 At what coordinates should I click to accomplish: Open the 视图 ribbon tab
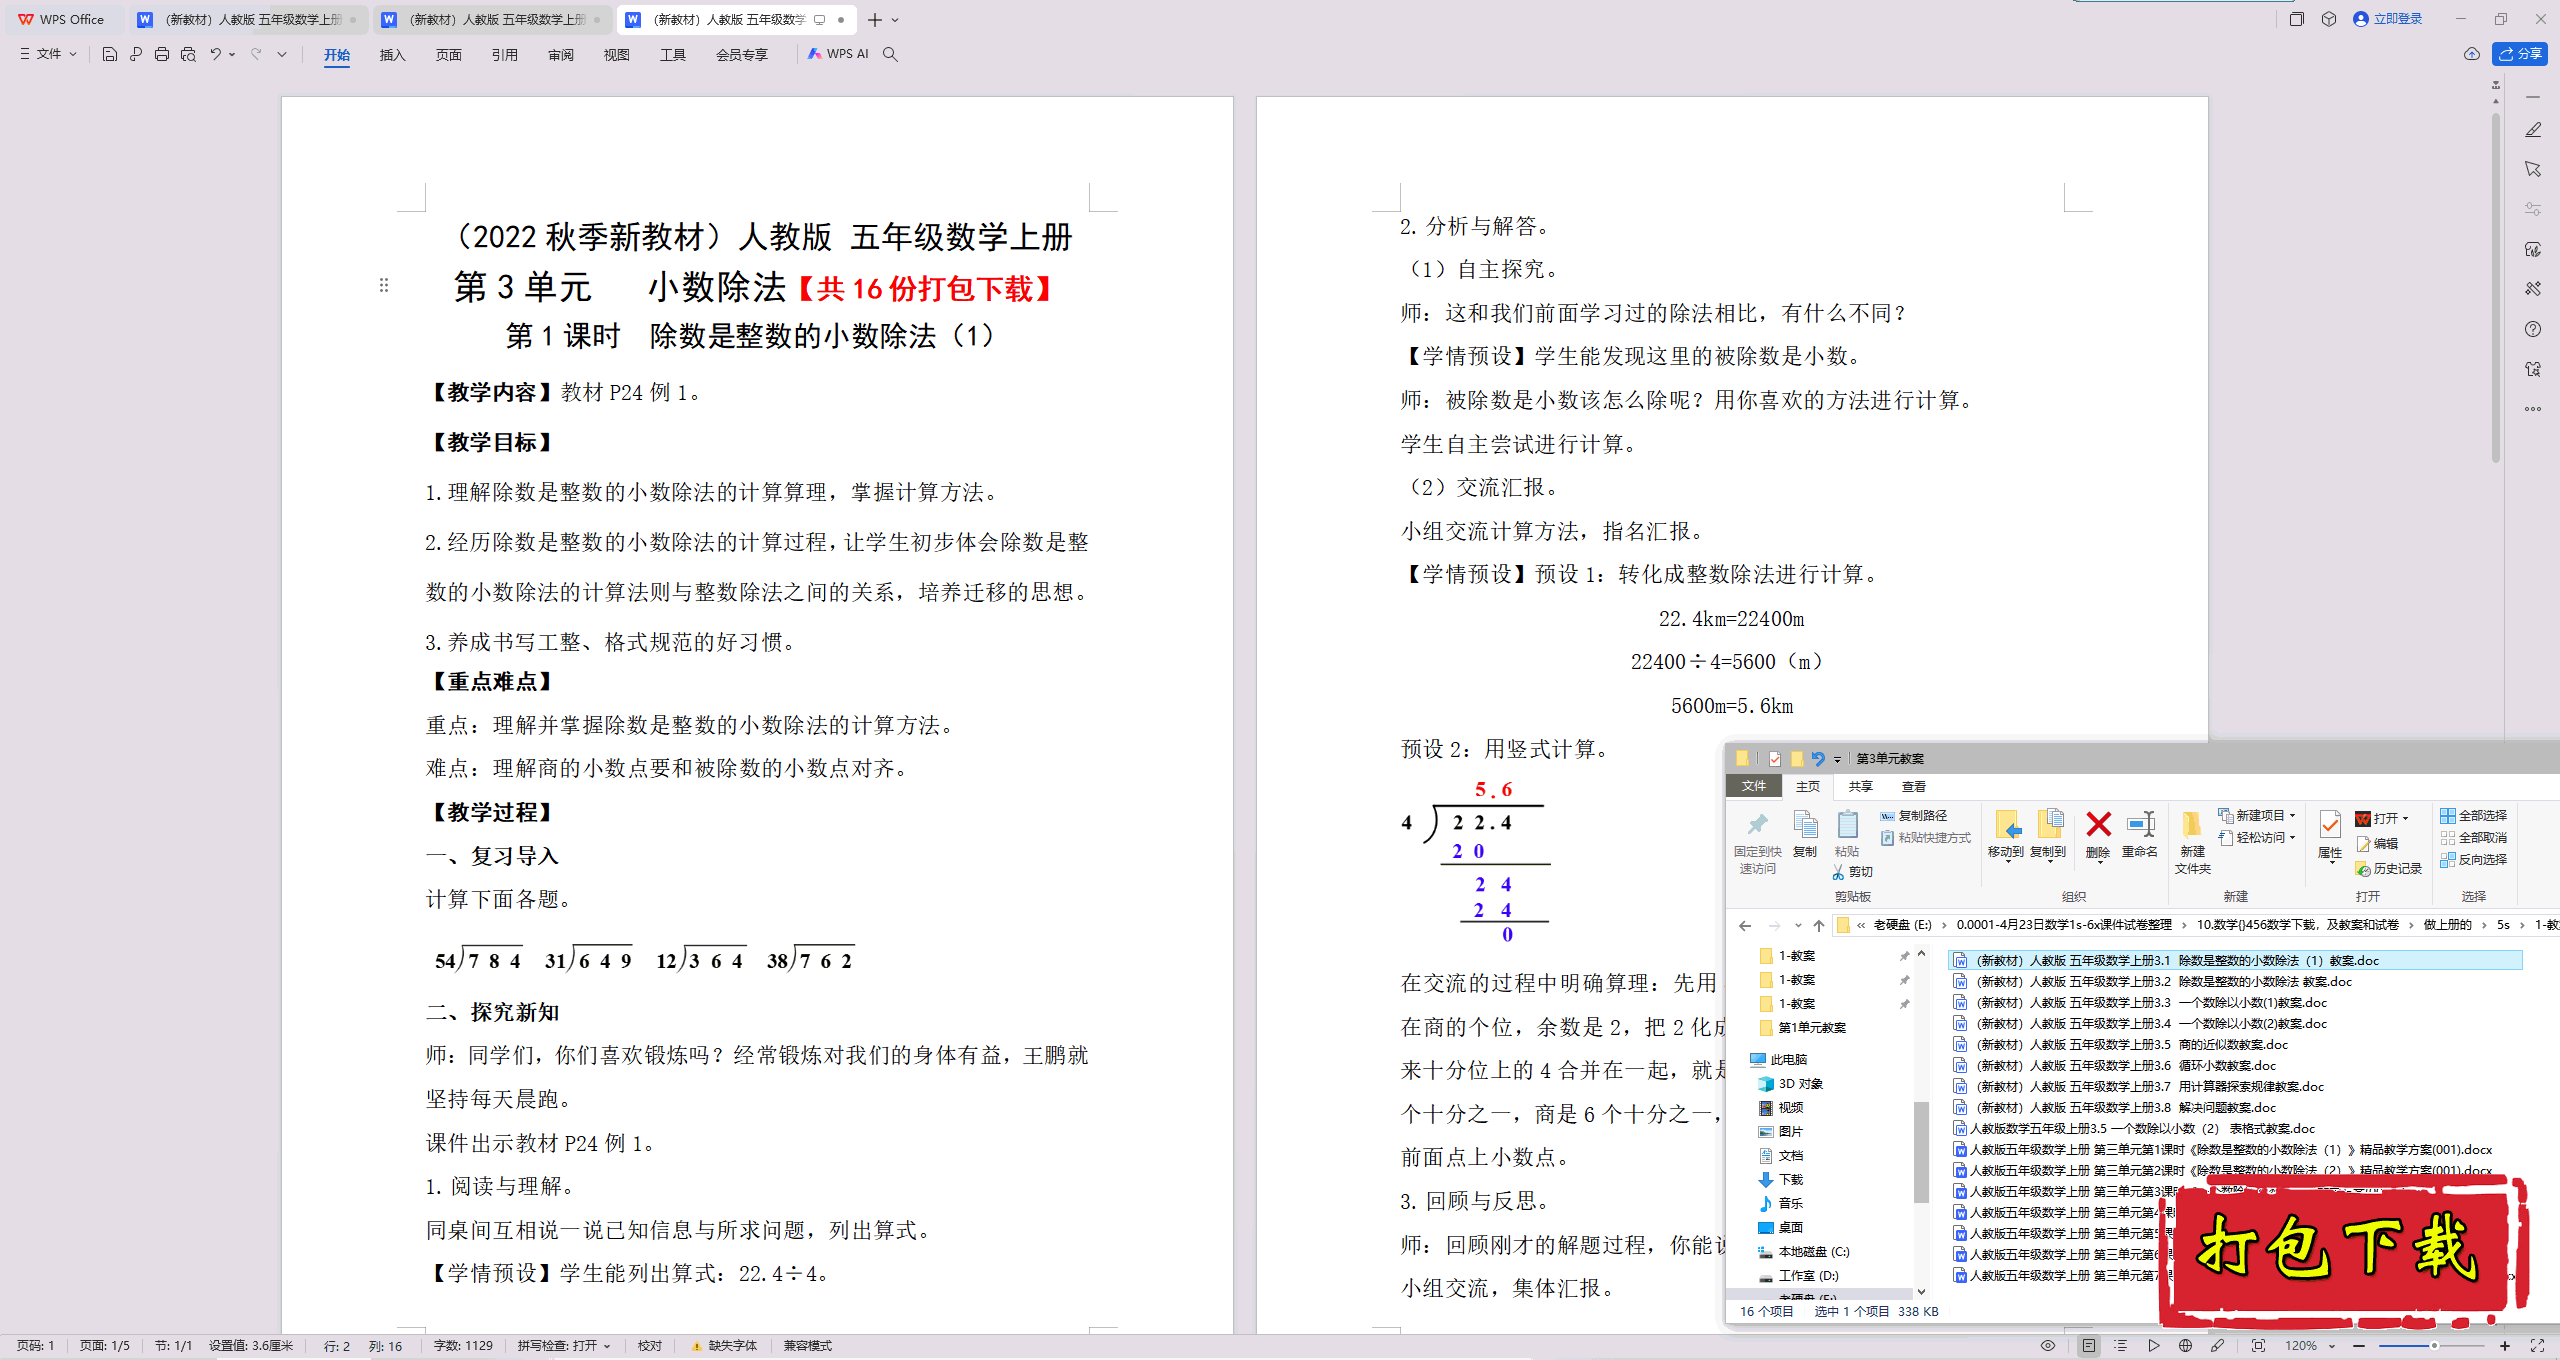(x=616, y=55)
